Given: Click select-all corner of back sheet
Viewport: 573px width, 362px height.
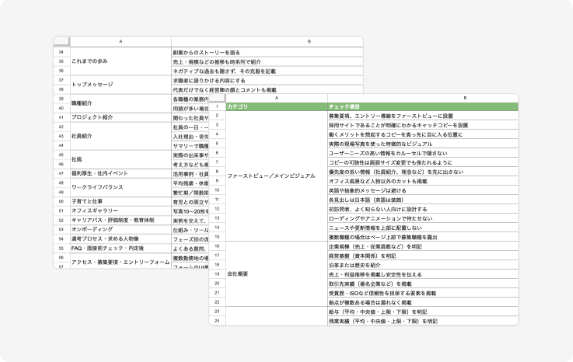Looking at the screenshot, I should tap(62, 41).
